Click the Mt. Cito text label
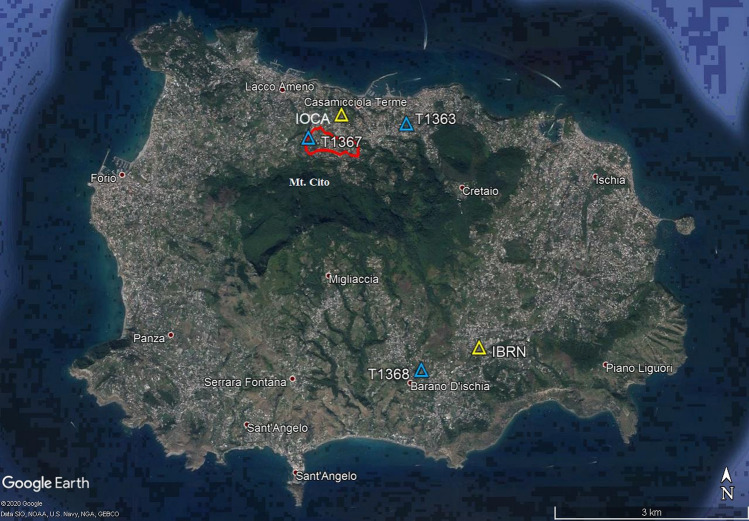 [x=303, y=183]
